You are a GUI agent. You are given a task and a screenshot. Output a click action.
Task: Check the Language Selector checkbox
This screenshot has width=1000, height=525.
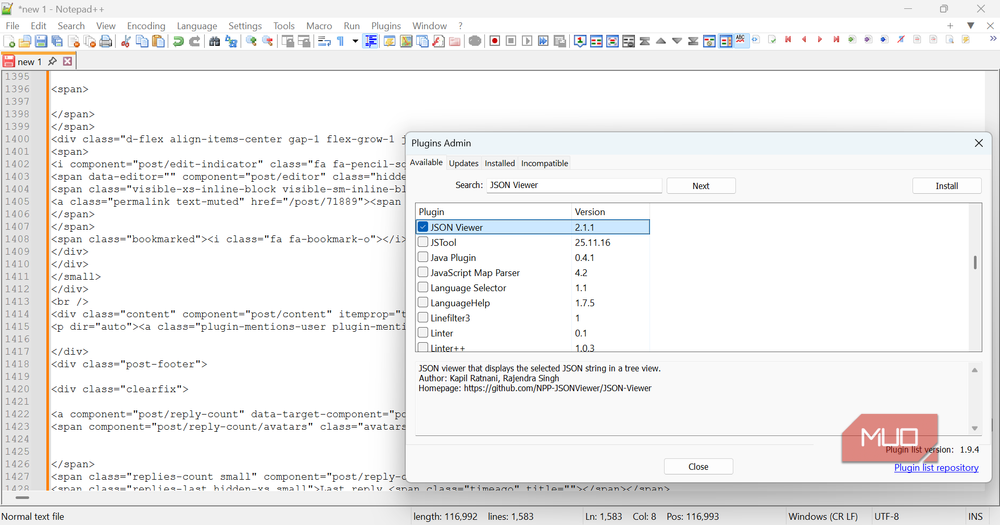(423, 287)
